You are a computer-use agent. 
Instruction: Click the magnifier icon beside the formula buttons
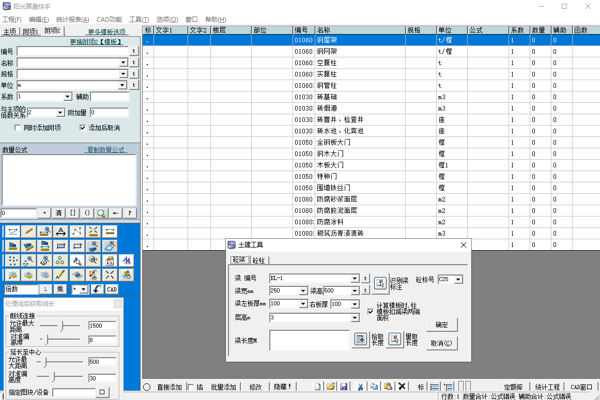click(102, 213)
